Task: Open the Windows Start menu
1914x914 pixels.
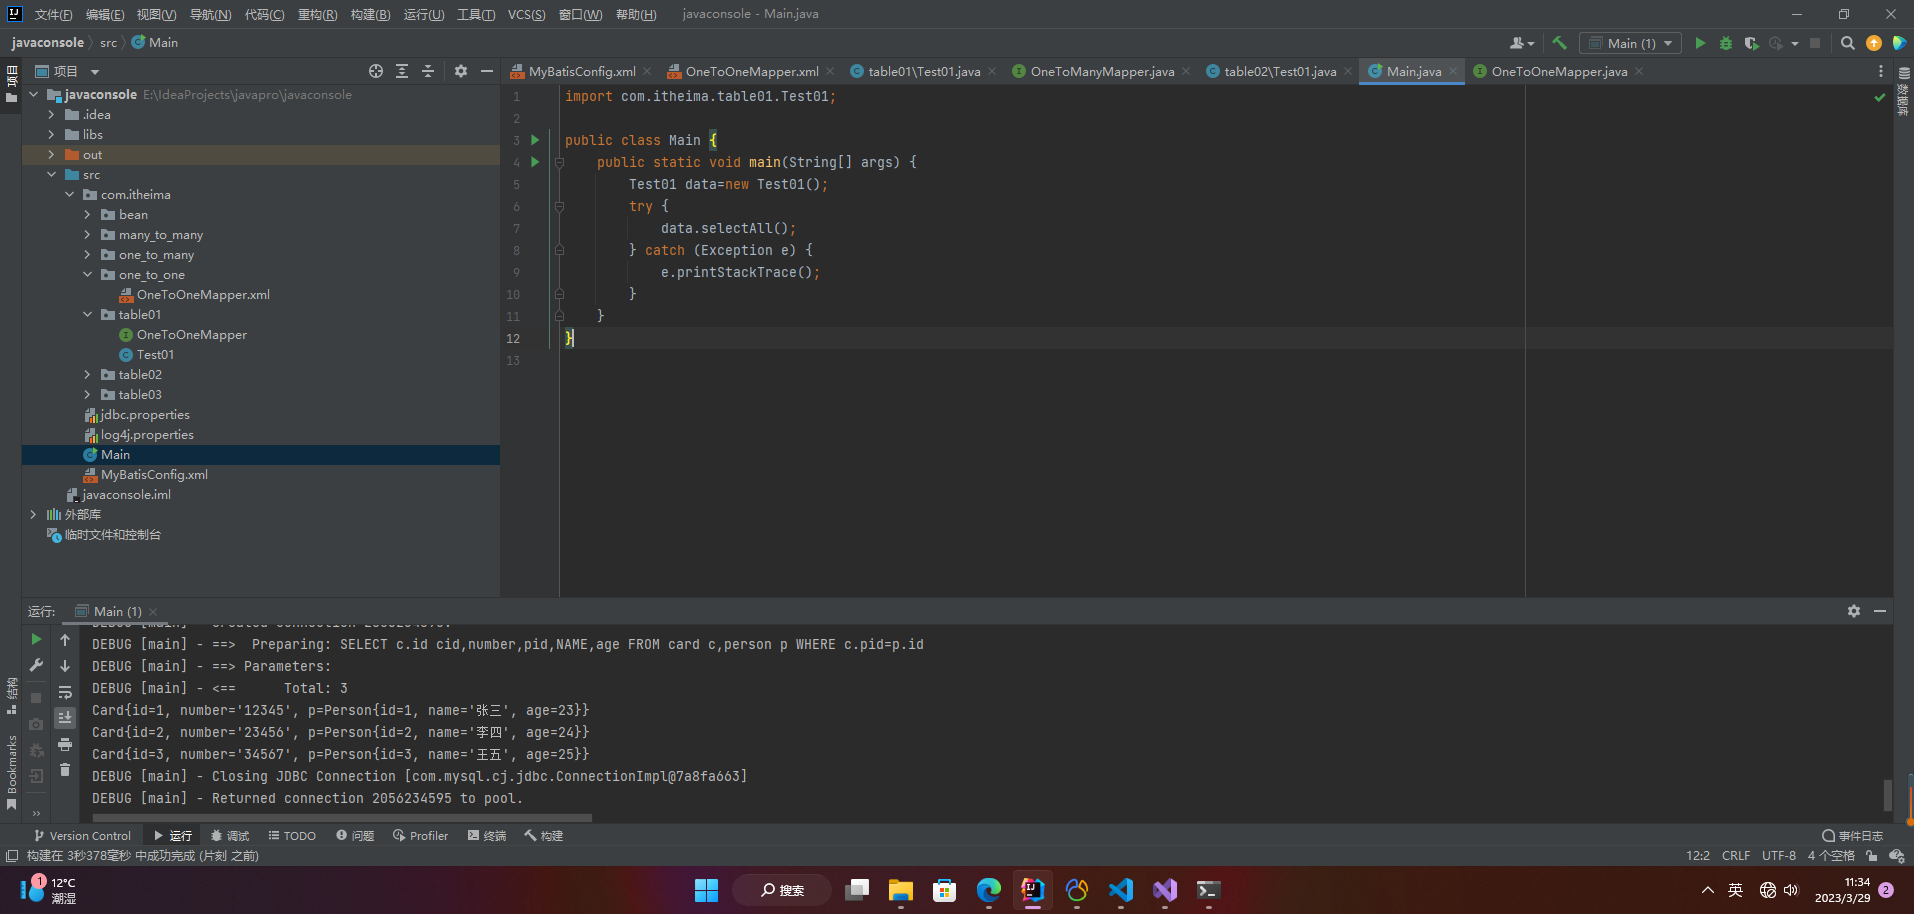Action: click(x=706, y=890)
